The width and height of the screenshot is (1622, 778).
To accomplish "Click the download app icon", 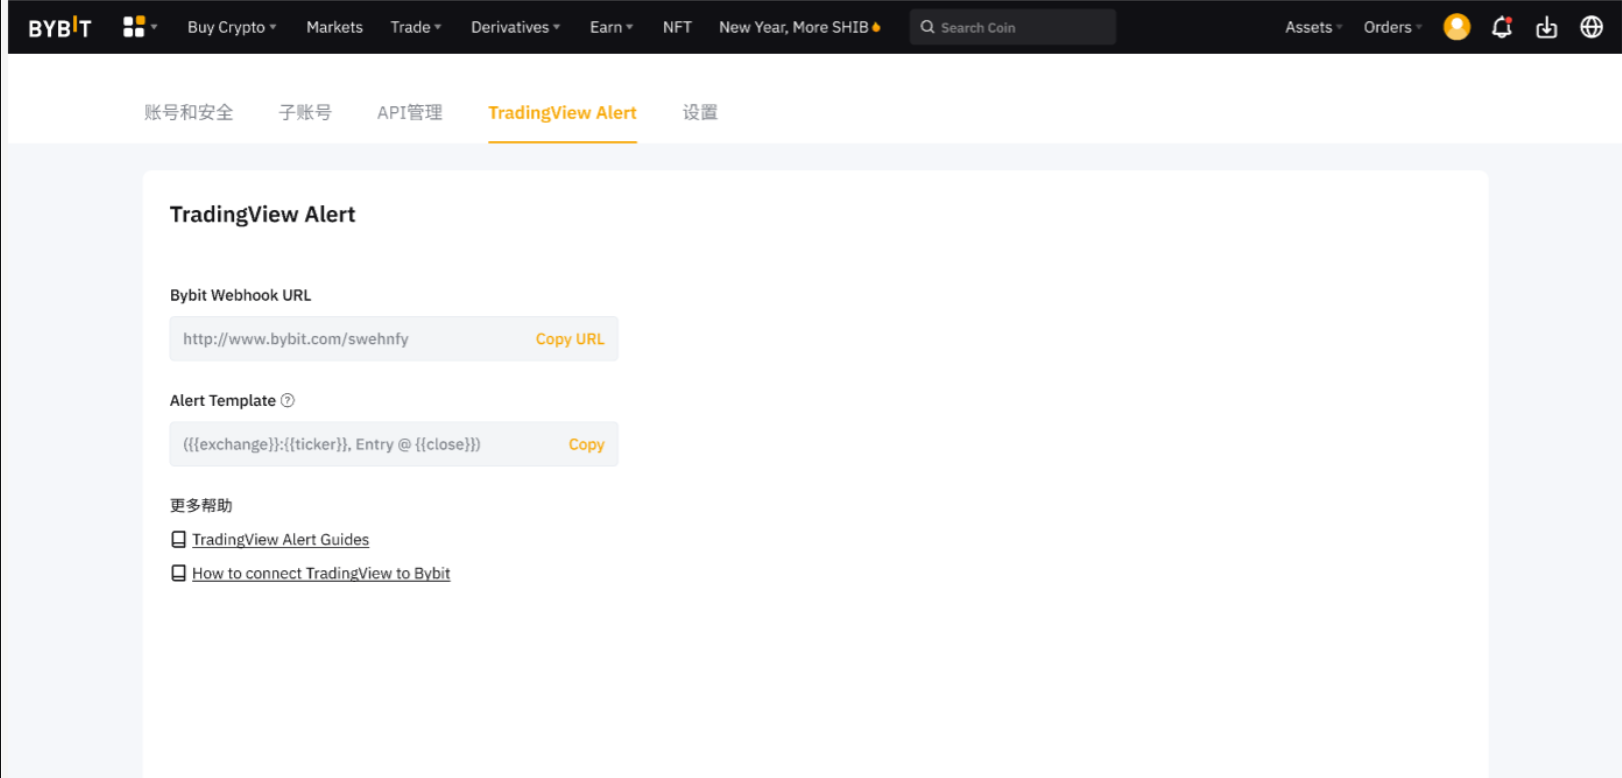I will (1546, 27).
